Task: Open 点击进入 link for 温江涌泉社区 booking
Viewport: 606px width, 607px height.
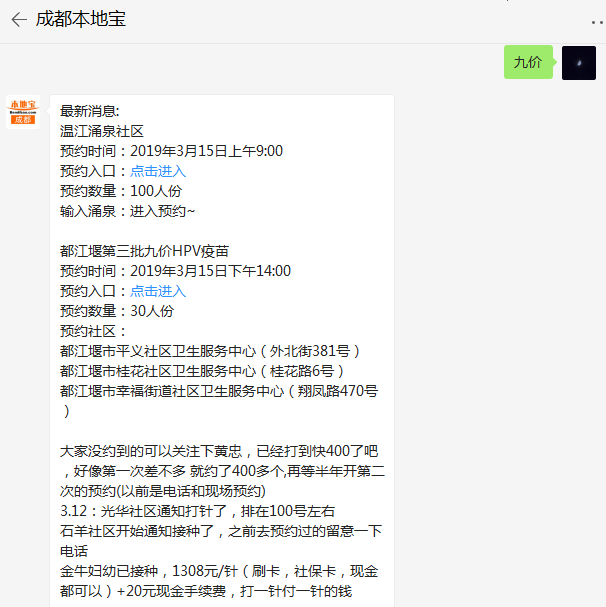Action: (x=158, y=171)
